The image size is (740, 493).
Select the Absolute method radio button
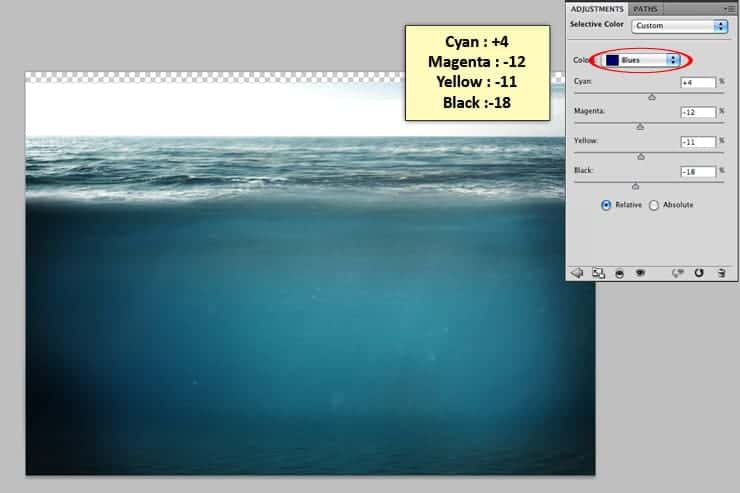(654, 205)
